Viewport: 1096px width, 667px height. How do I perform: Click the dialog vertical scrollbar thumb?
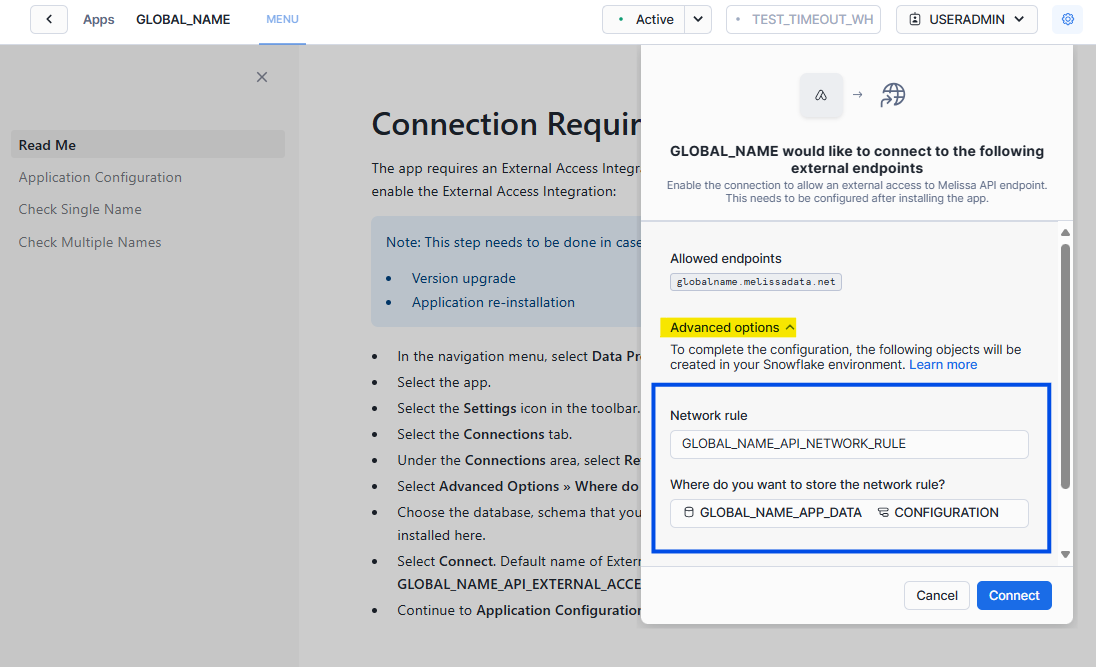[1065, 366]
